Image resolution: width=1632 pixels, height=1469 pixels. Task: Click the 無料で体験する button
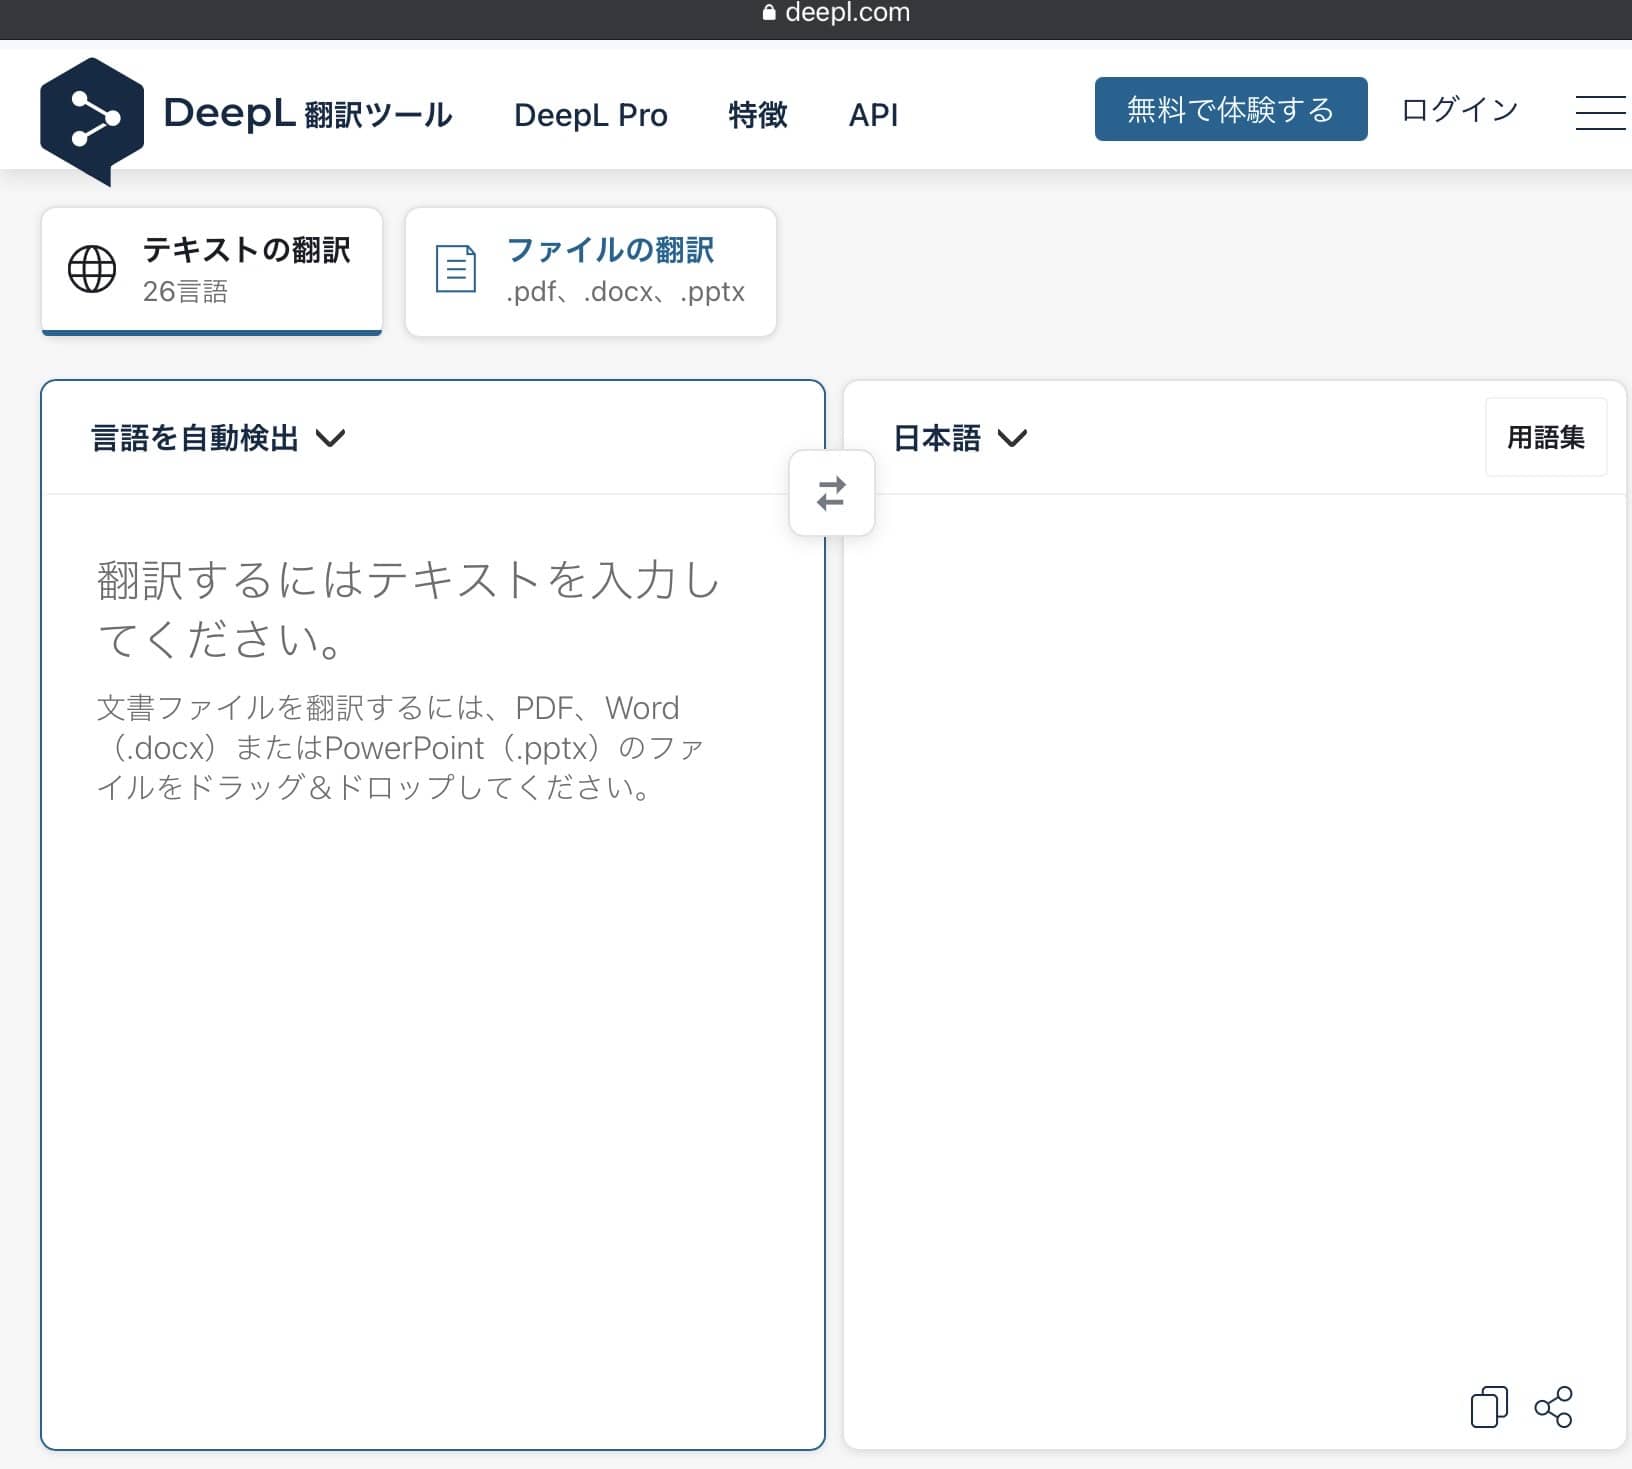click(1231, 109)
